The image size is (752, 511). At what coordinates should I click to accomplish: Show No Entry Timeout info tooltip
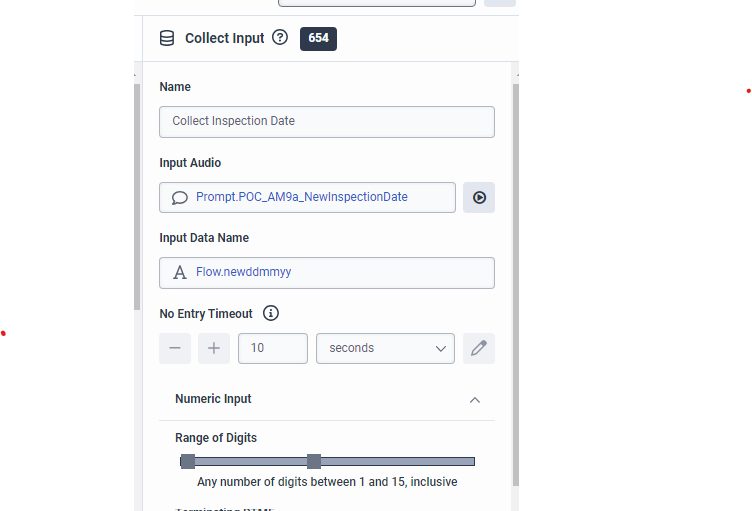(270, 313)
